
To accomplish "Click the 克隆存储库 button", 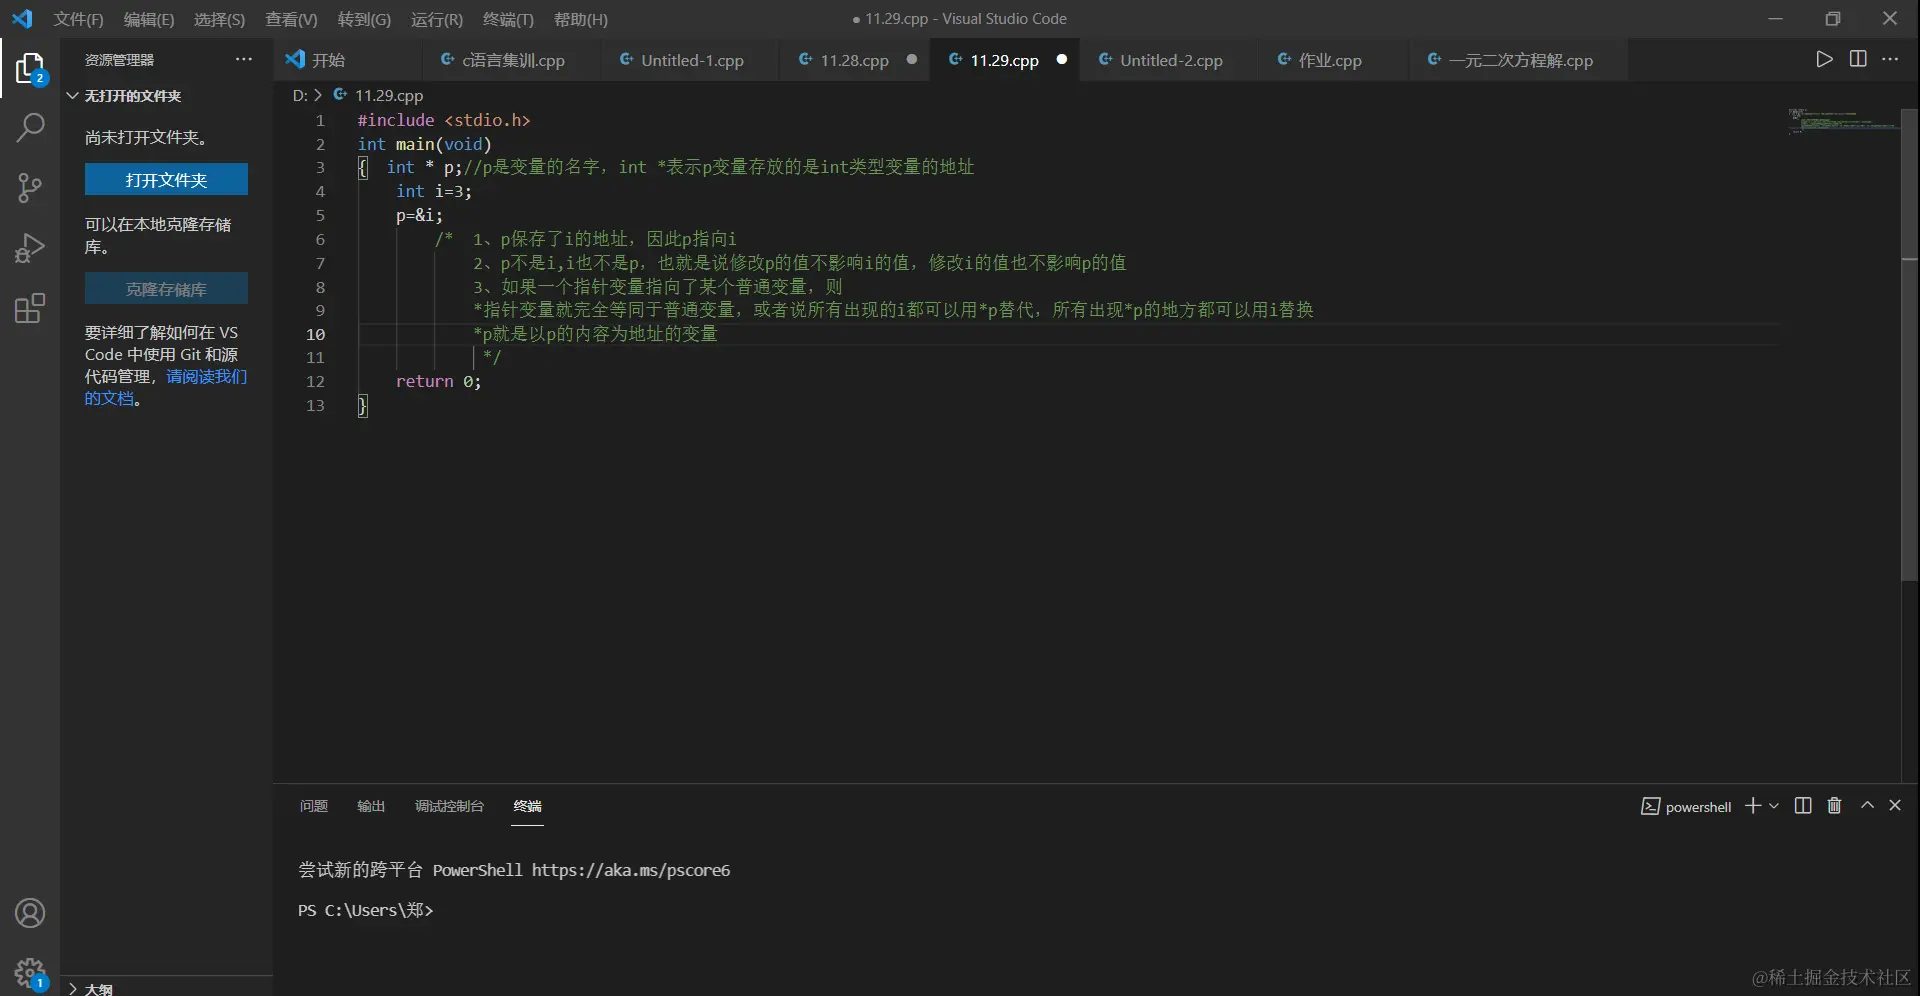I will (166, 289).
